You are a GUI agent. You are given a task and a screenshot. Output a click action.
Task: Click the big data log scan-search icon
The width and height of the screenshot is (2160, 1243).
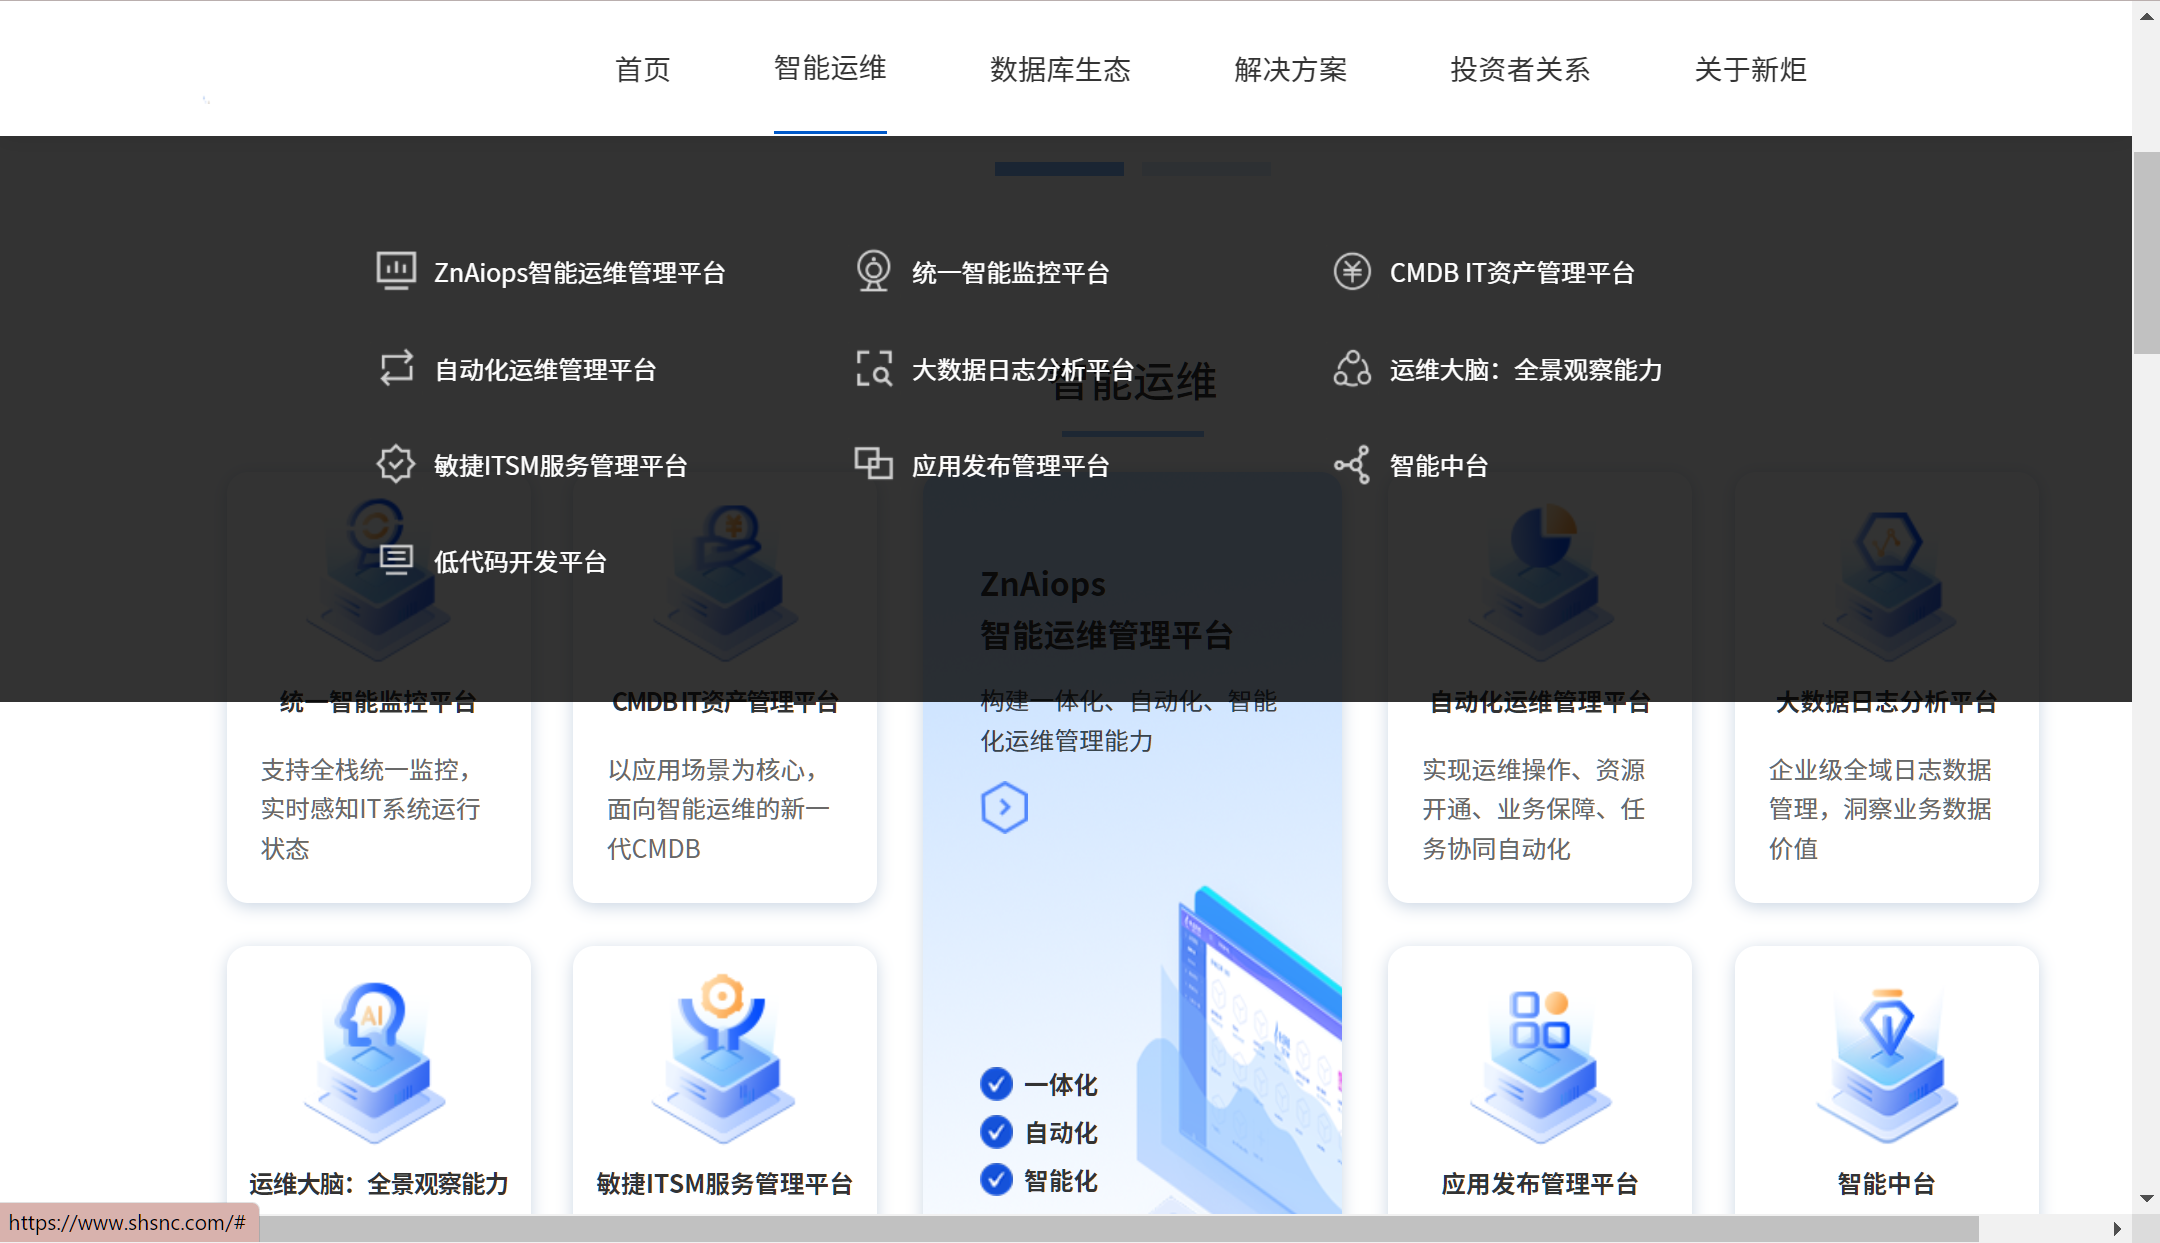coord(873,368)
